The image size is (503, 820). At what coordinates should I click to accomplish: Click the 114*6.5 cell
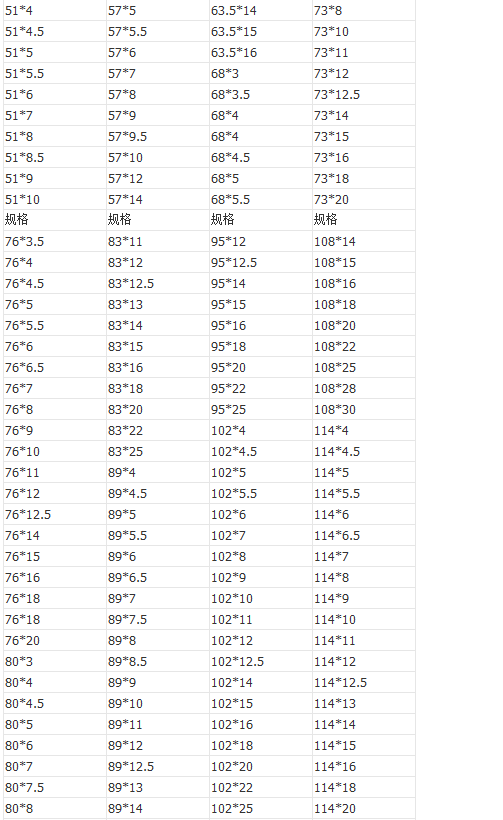[x=364, y=536]
